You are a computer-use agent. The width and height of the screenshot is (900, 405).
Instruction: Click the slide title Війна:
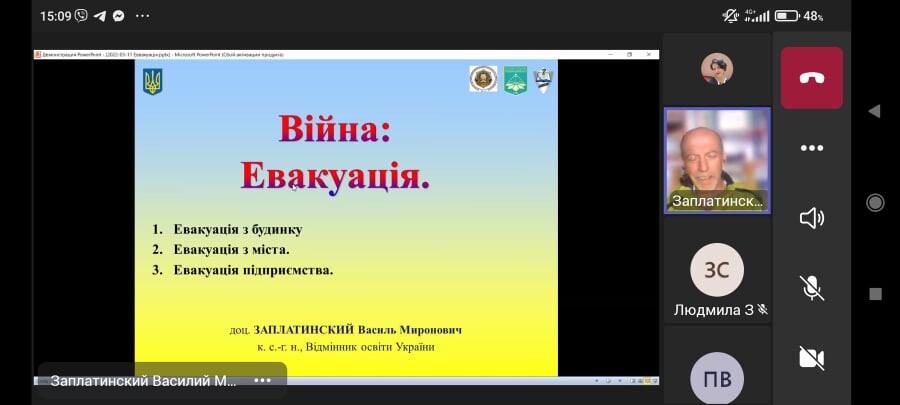point(335,128)
